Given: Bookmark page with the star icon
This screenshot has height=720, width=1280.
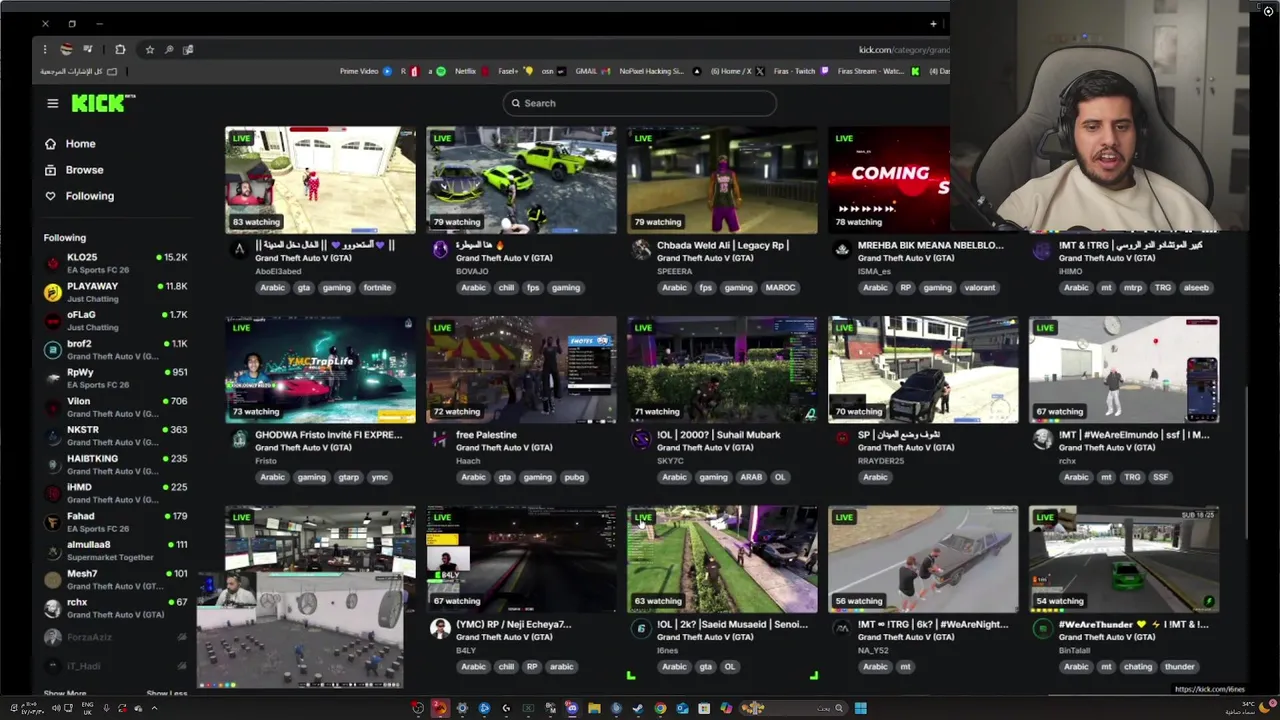Looking at the screenshot, I should tap(149, 49).
